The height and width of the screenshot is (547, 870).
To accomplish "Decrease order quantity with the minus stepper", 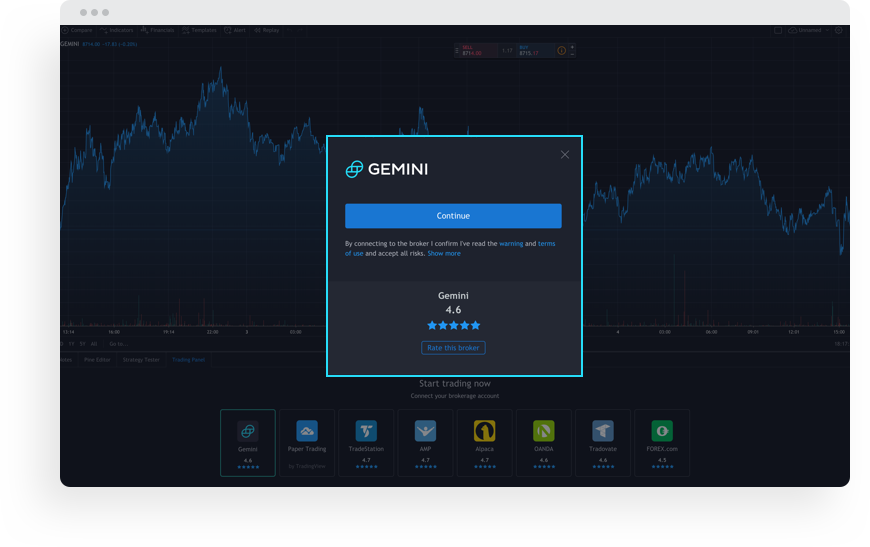I will [x=572, y=54].
